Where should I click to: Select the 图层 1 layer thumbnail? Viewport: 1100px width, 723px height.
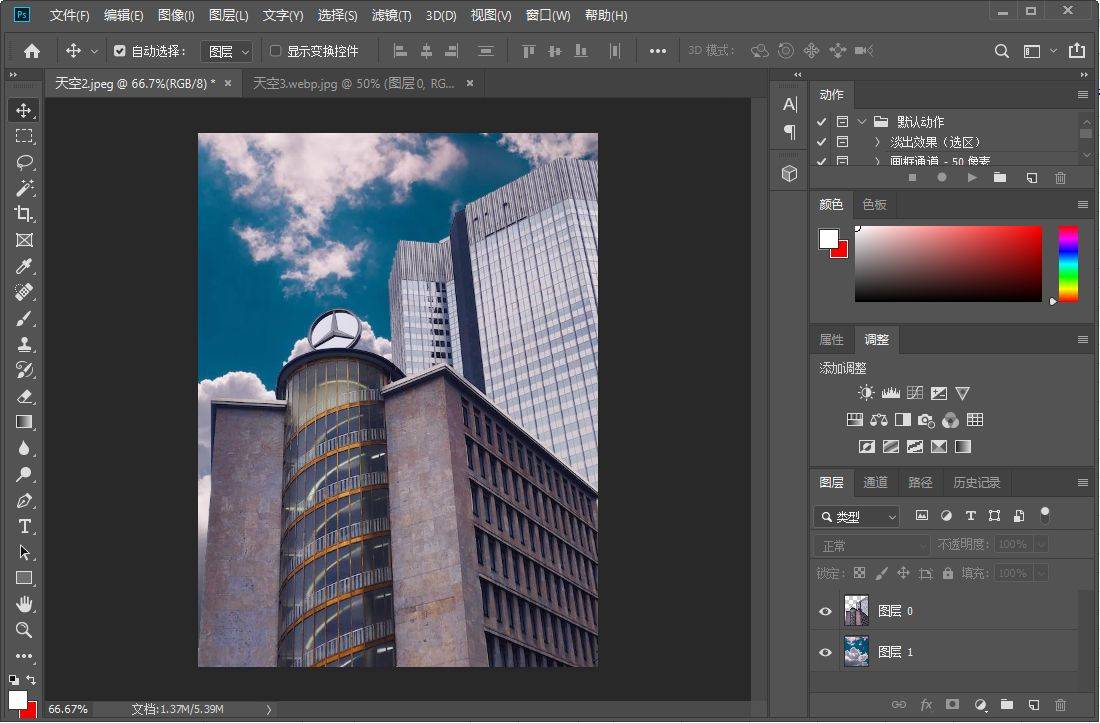(856, 652)
